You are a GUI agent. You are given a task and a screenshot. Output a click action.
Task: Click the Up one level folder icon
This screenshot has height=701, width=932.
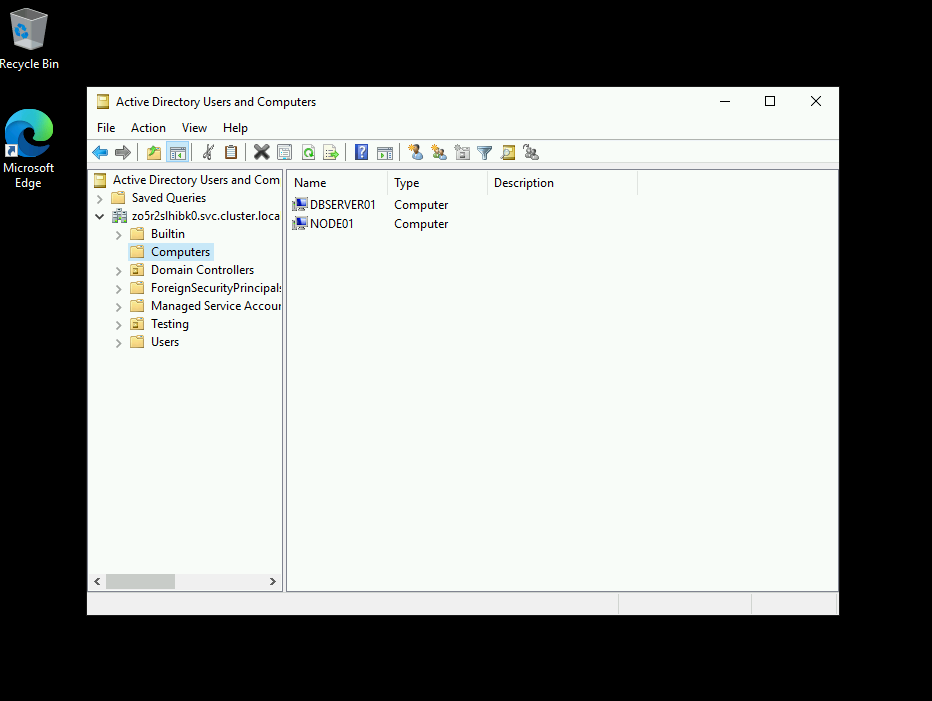coord(154,153)
